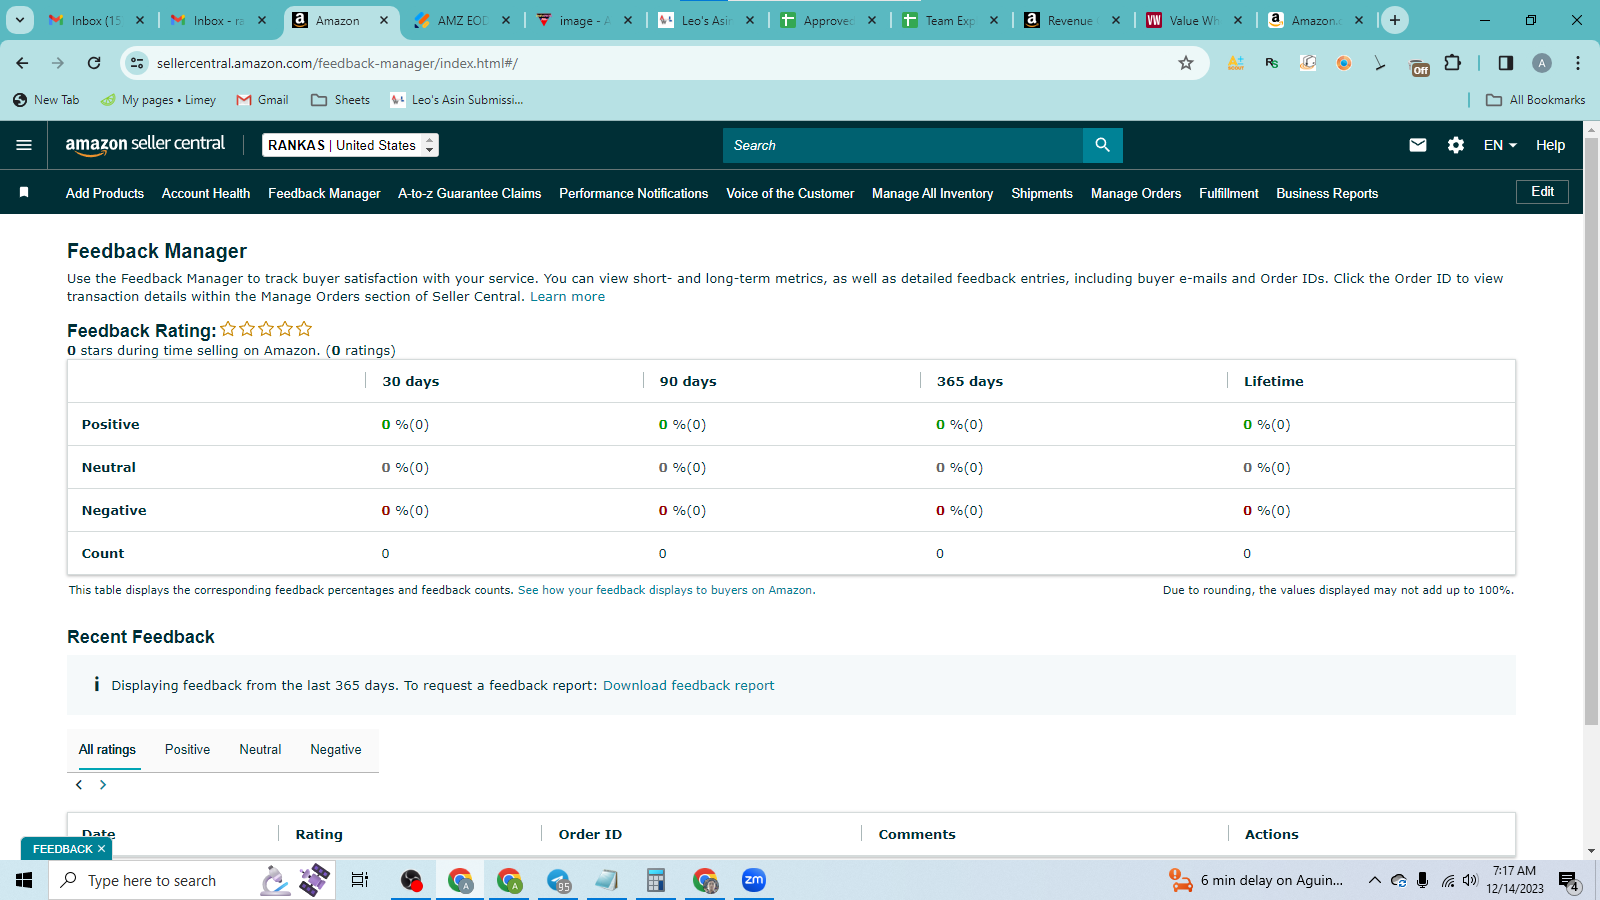Click the site information icon in address bar
This screenshot has width=1600, height=900.
138,63
